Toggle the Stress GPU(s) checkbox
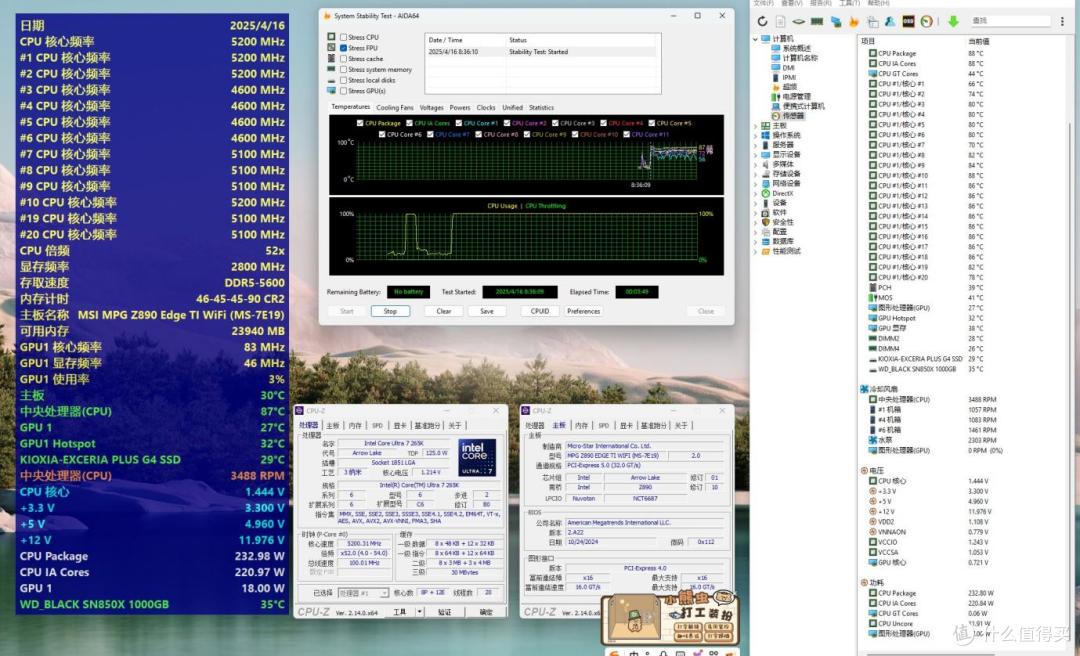This screenshot has width=1080, height=656. click(x=344, y=91)
